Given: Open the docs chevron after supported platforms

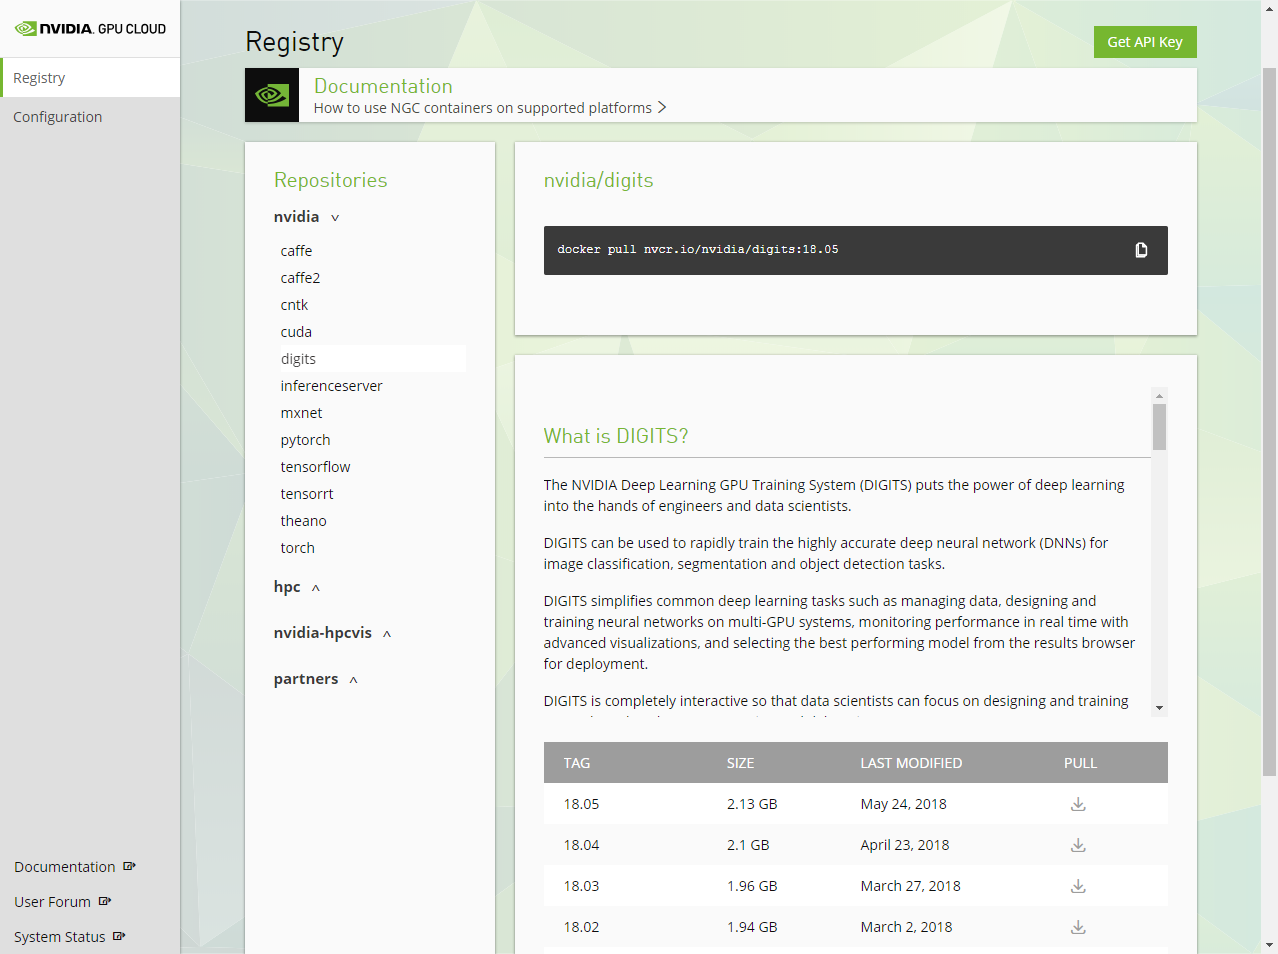Looking at the screenshot, I should click(x=662, y=107).
